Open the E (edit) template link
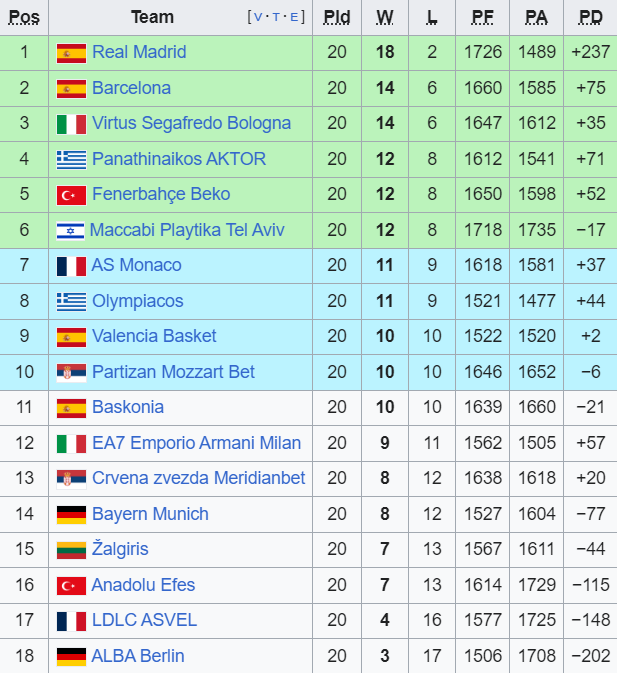 point(294,17)
